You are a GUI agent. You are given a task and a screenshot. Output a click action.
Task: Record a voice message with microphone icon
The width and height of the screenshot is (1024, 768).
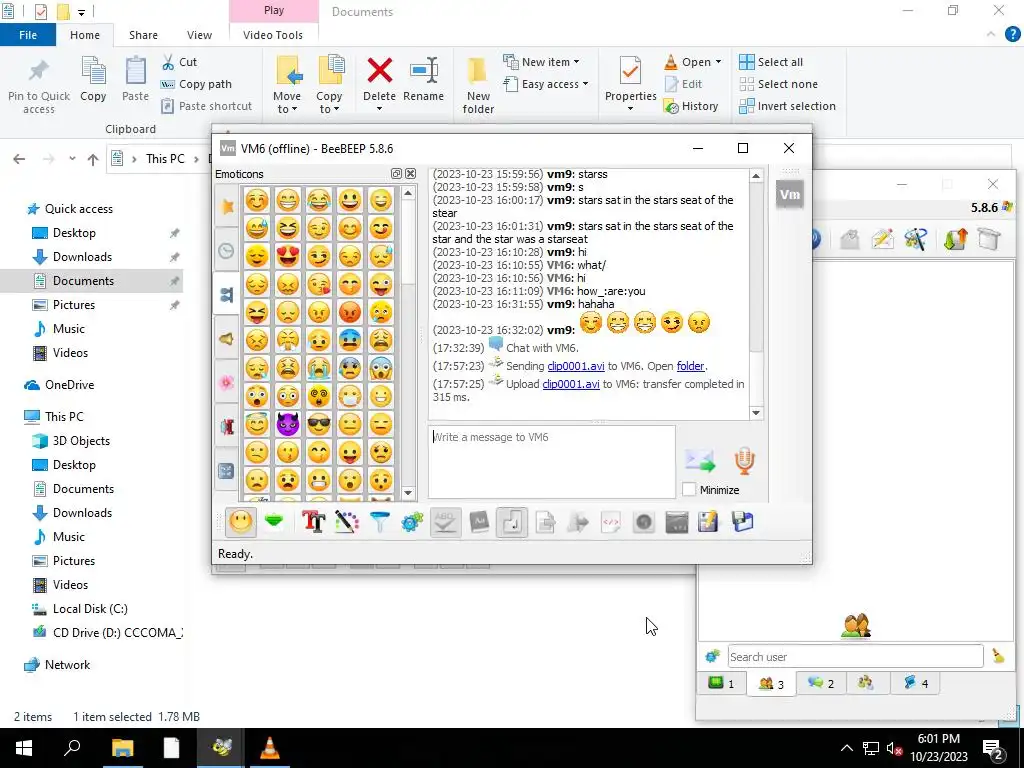[744, 460]
